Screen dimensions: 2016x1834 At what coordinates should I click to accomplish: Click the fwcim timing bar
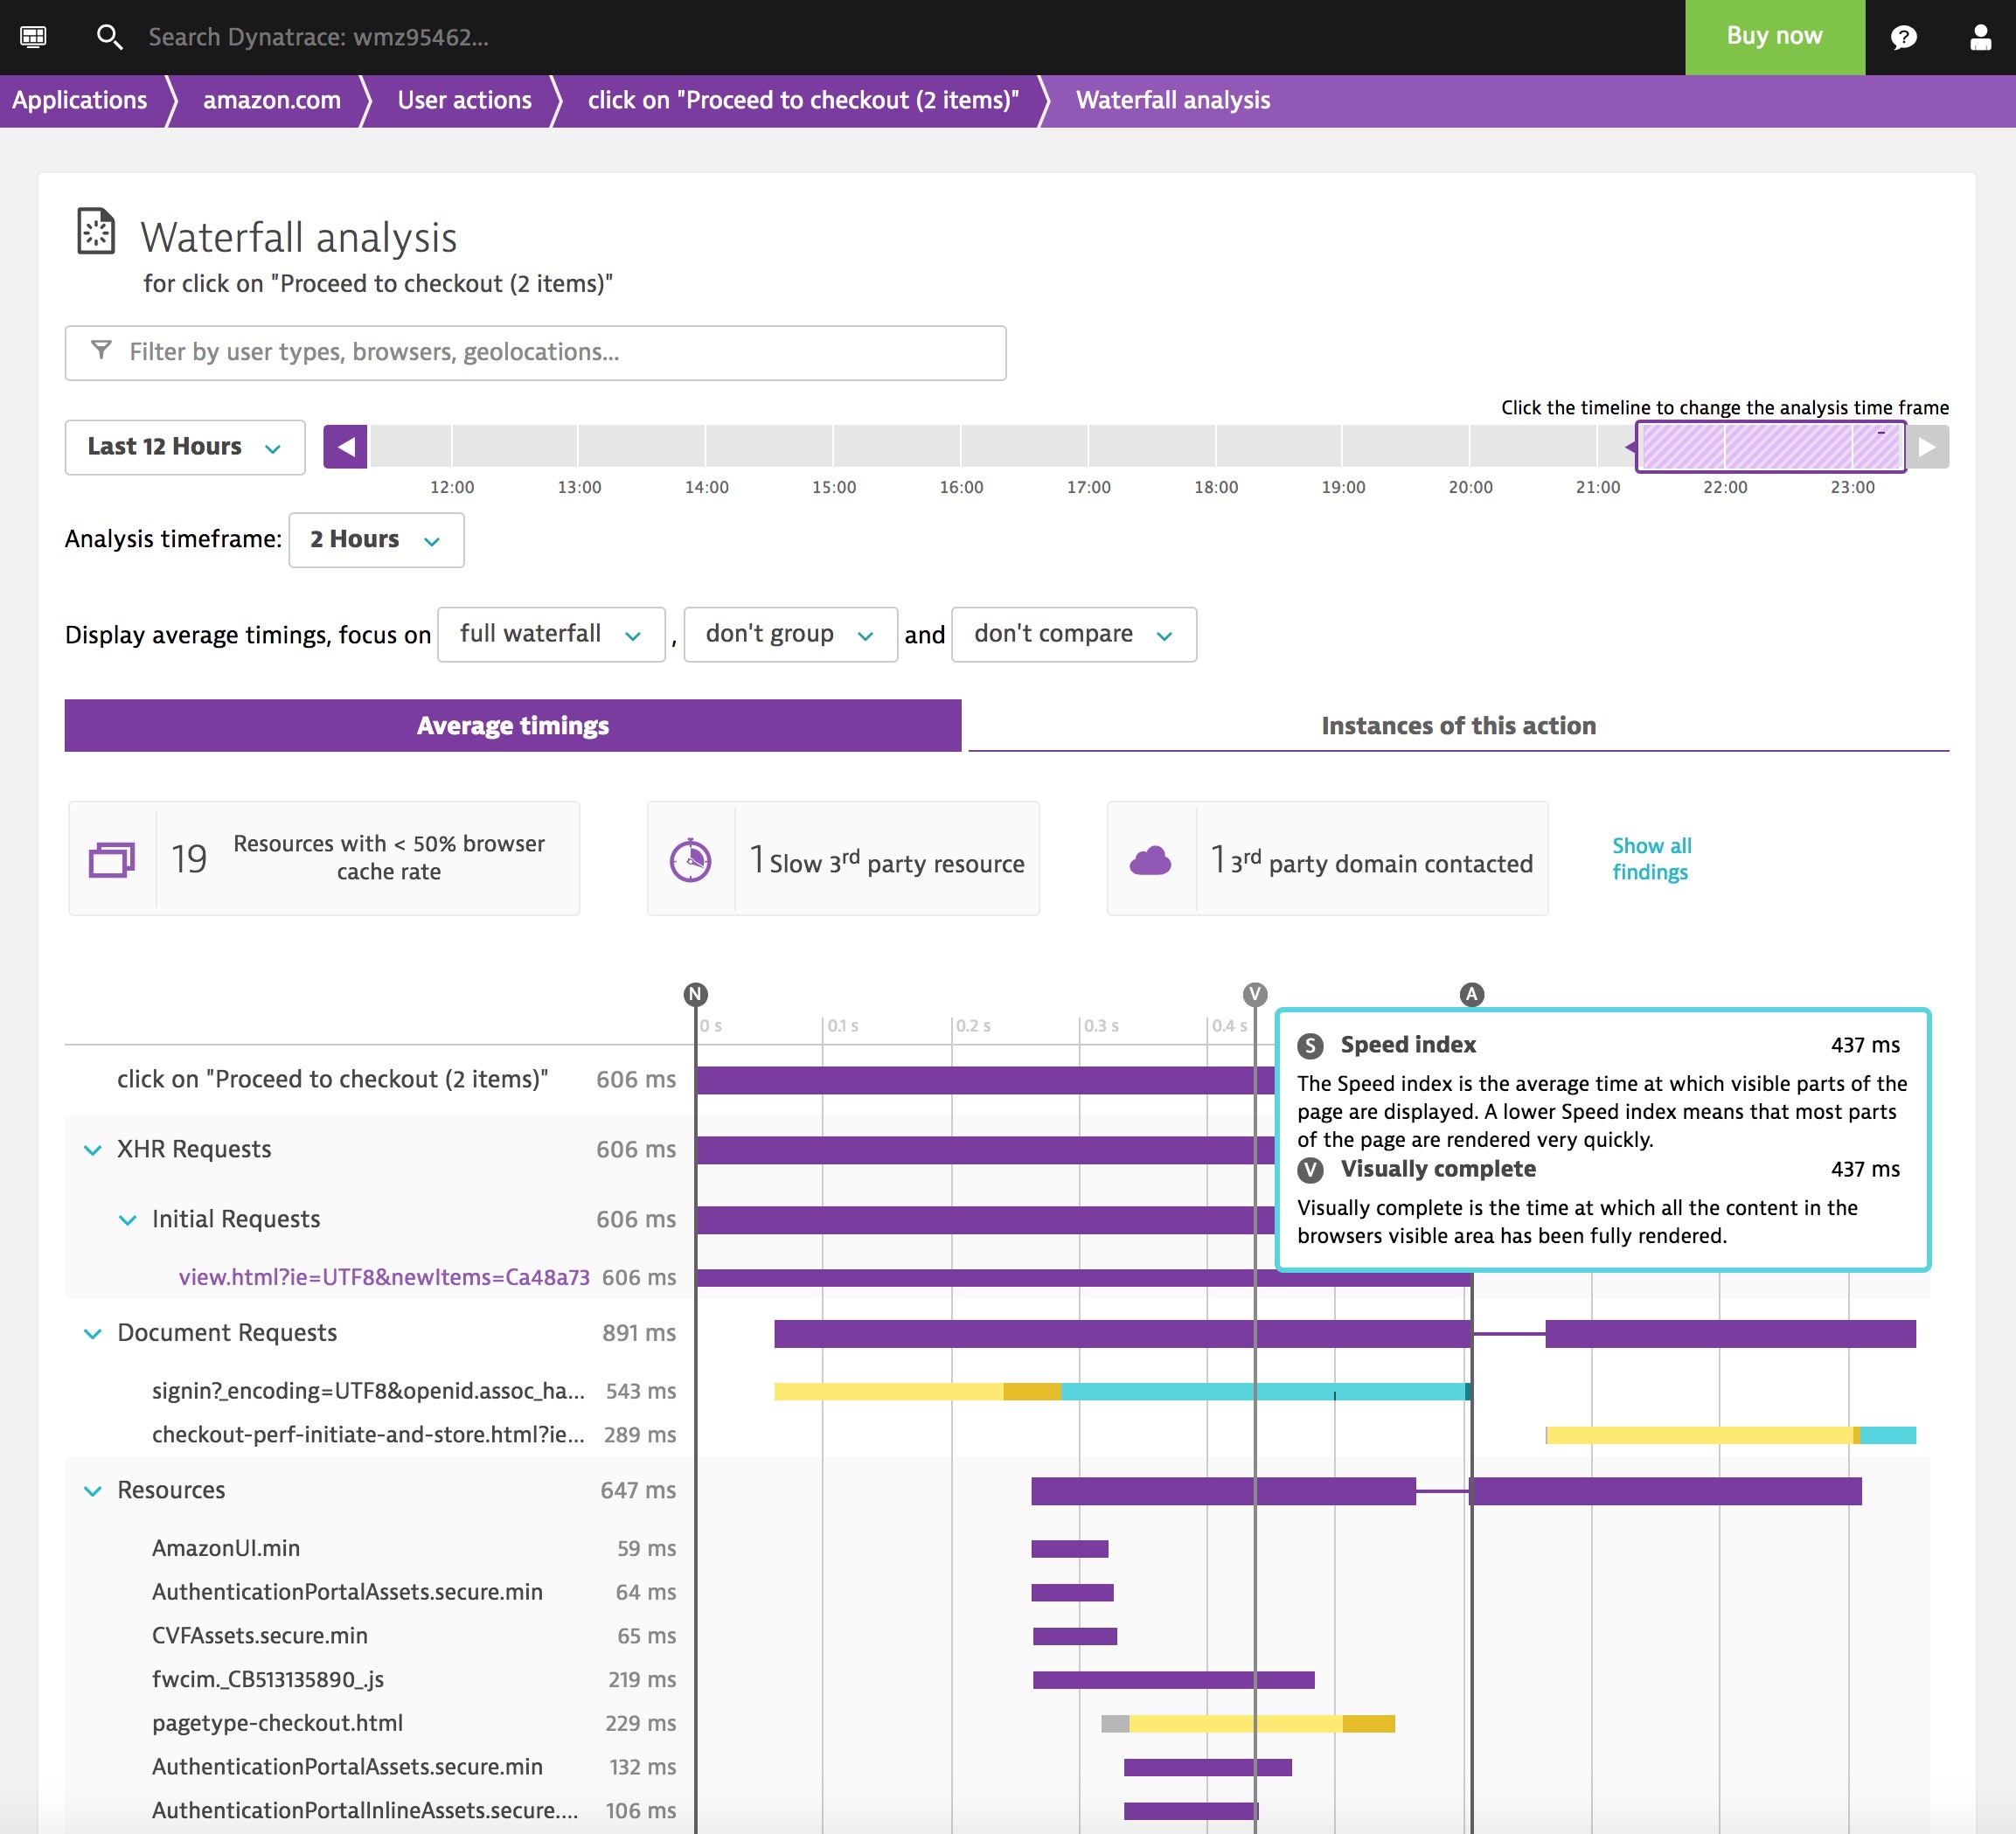point(1173,1680)
